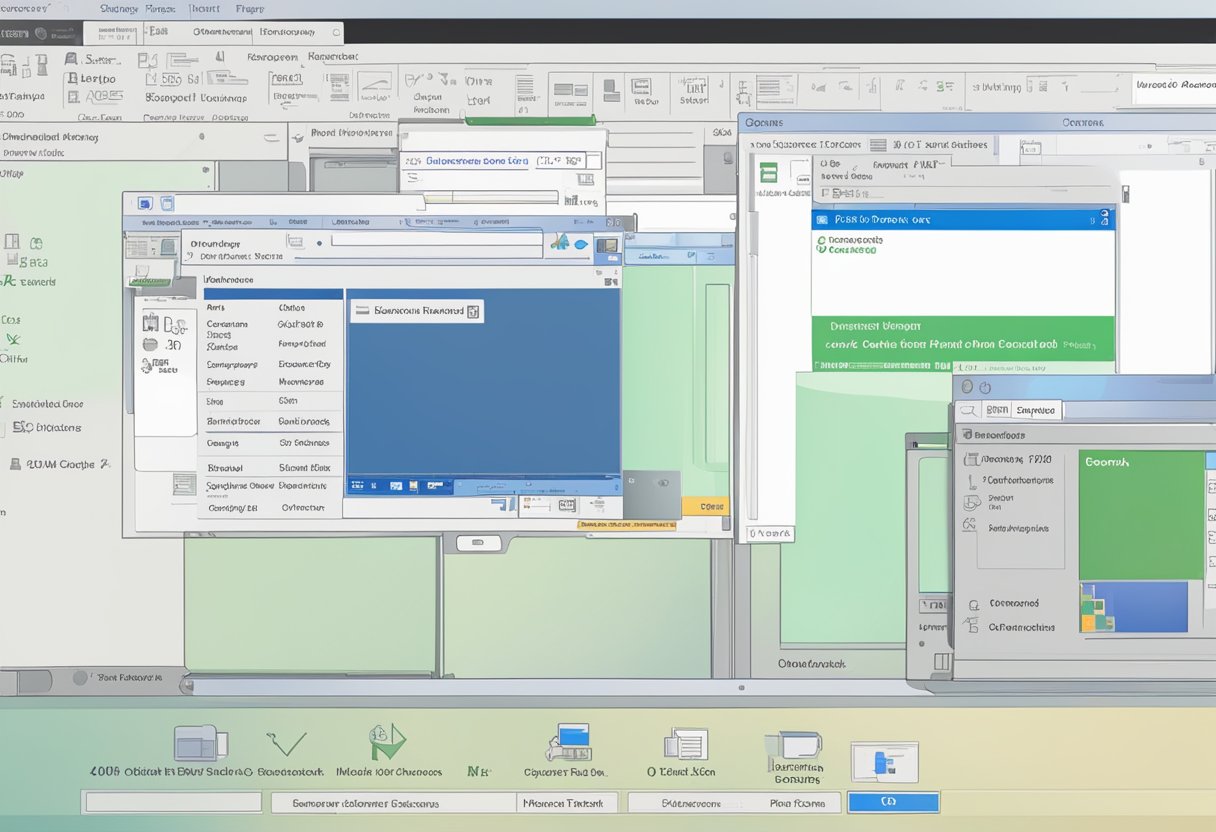
Task: Click the stacked documents icon in bottom row
Action: (x=686, y=744)
